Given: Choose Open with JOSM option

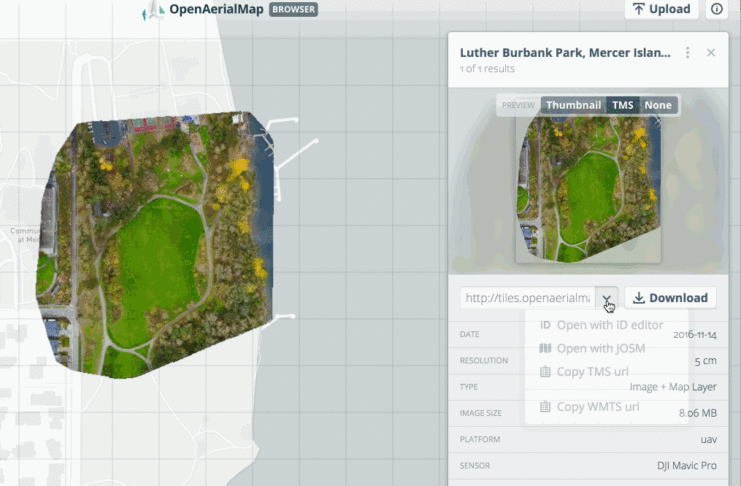Looking at the screenshot, I should point(600,349).
